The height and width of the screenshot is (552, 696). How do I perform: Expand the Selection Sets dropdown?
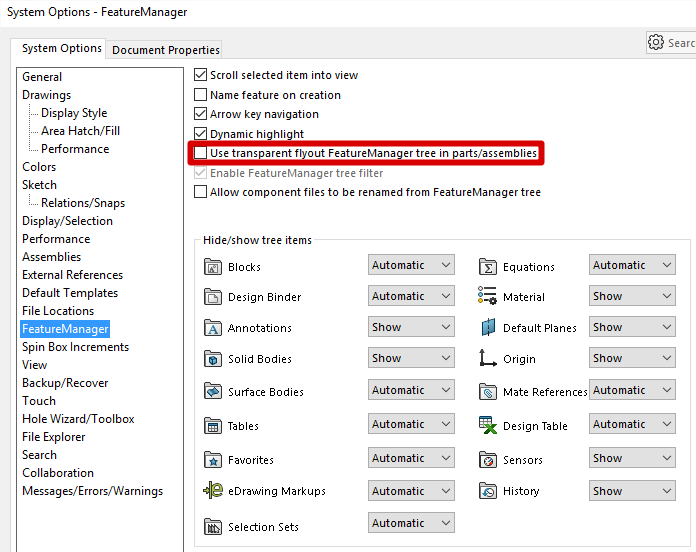[411, 522]
